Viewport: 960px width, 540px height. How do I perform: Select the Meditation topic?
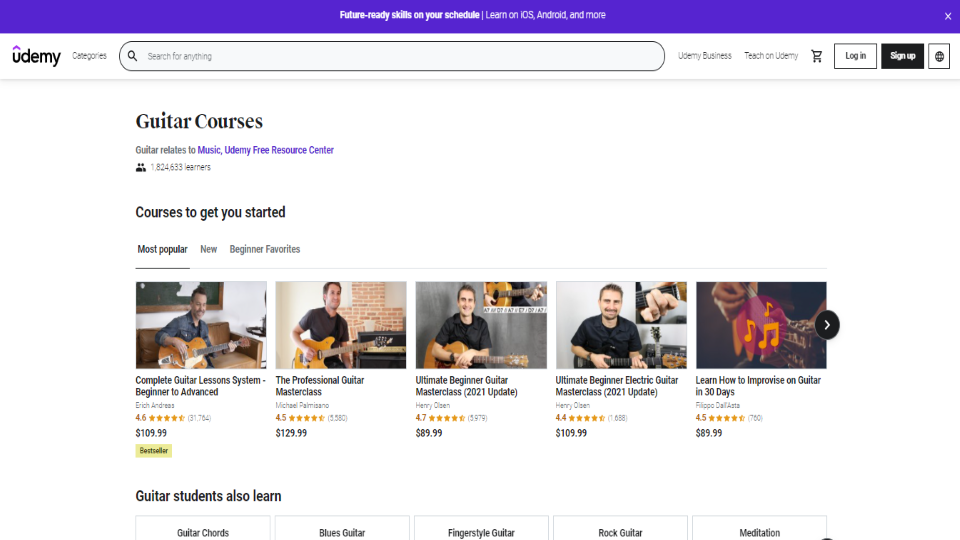coord(760,528)
